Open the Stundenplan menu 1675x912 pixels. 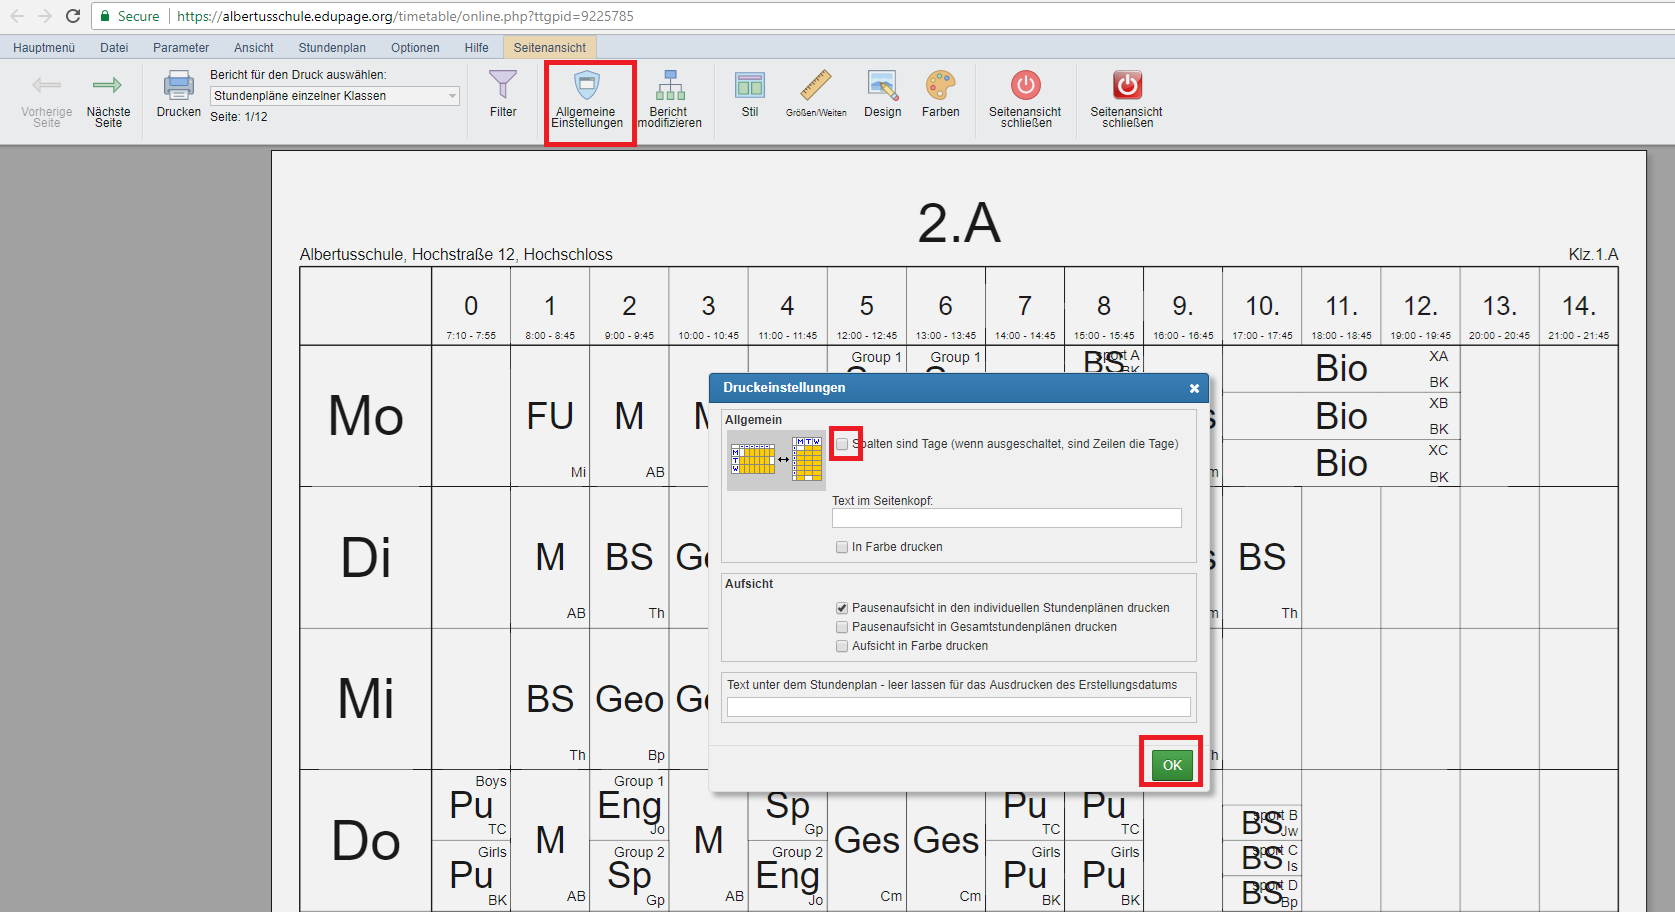coord(332,47)
